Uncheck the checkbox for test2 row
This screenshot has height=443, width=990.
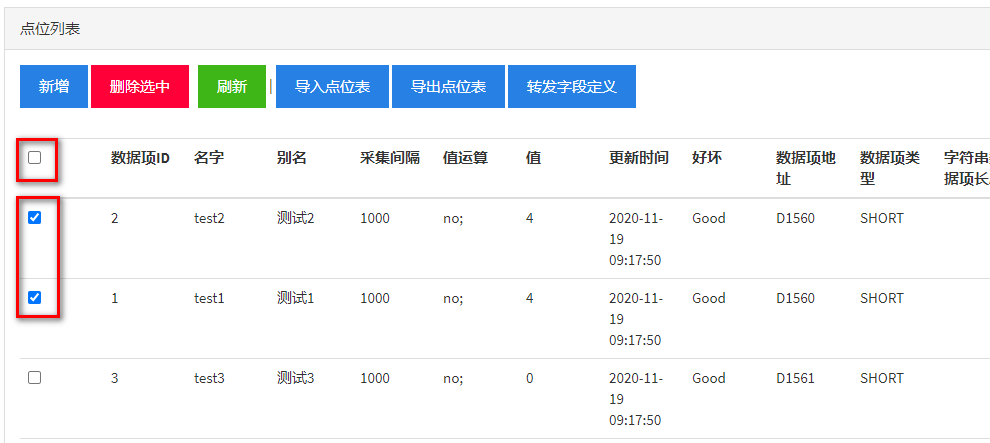pyautogui.click(x=35, y=218)
